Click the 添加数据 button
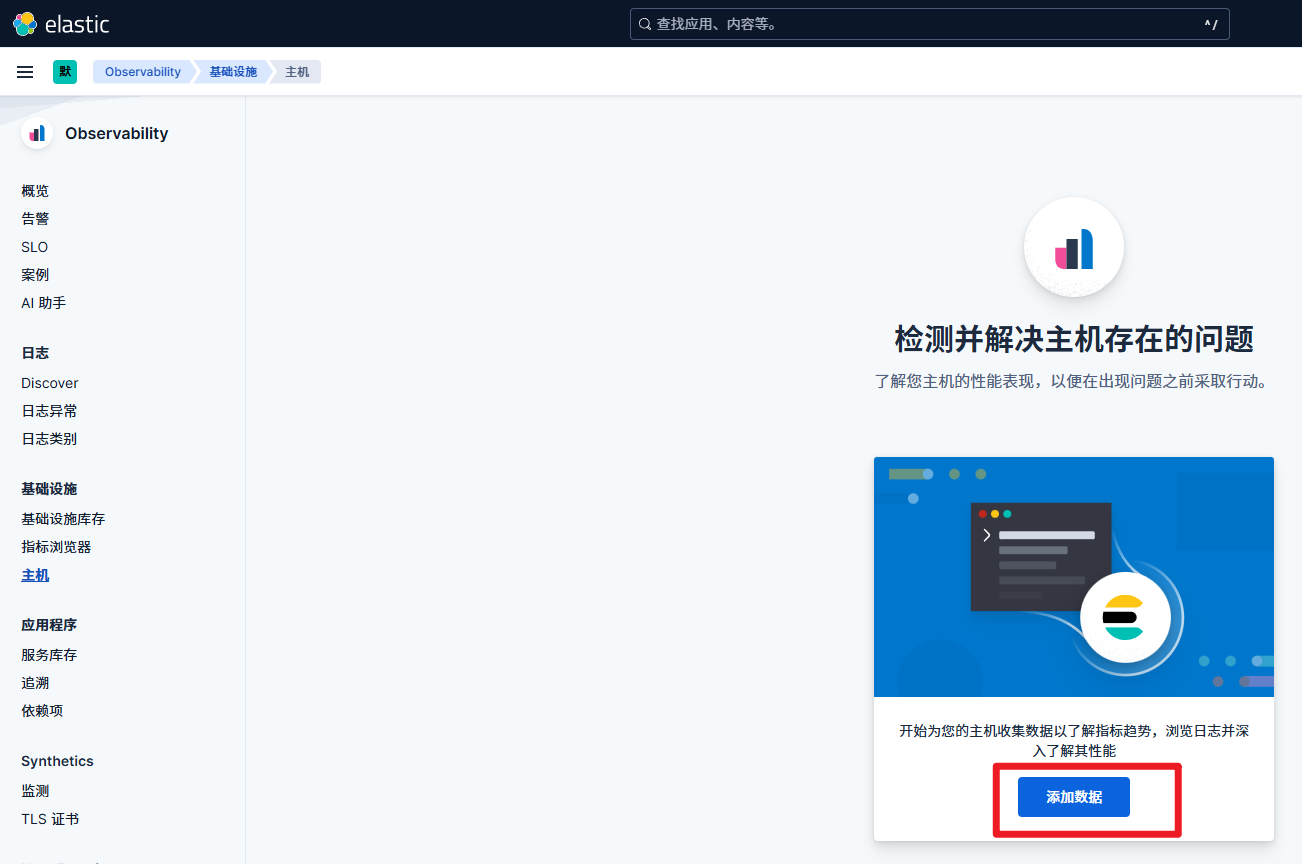The image size is (1302, 864). pos(1074,797)
